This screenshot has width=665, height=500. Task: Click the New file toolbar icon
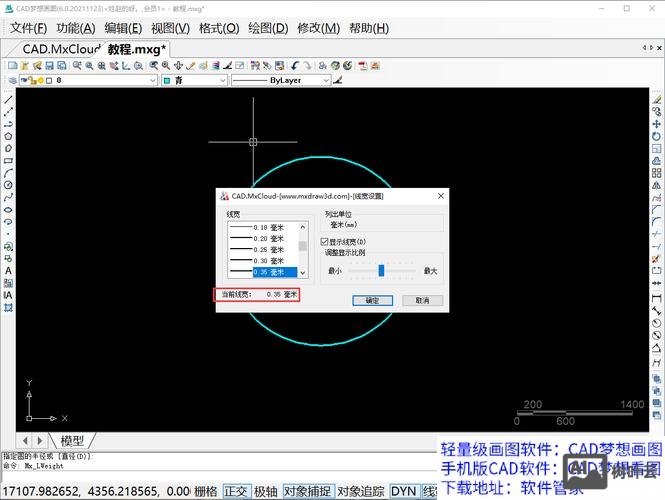(x=13, y=66)
